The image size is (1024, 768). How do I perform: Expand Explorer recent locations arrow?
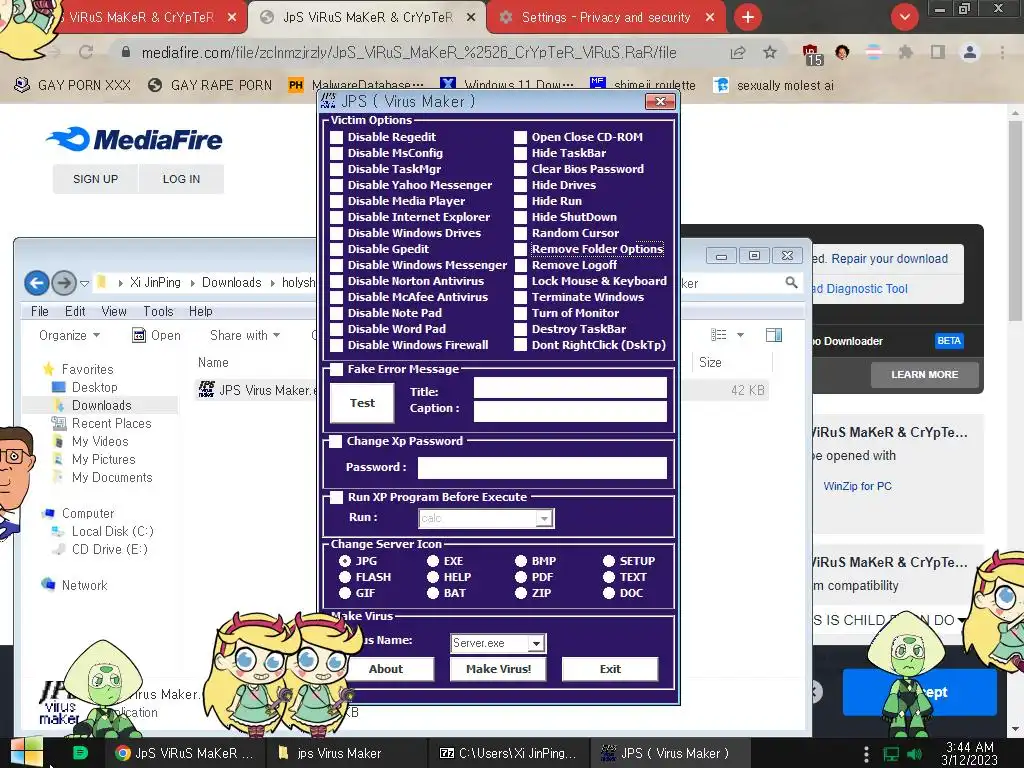(84, 283)
